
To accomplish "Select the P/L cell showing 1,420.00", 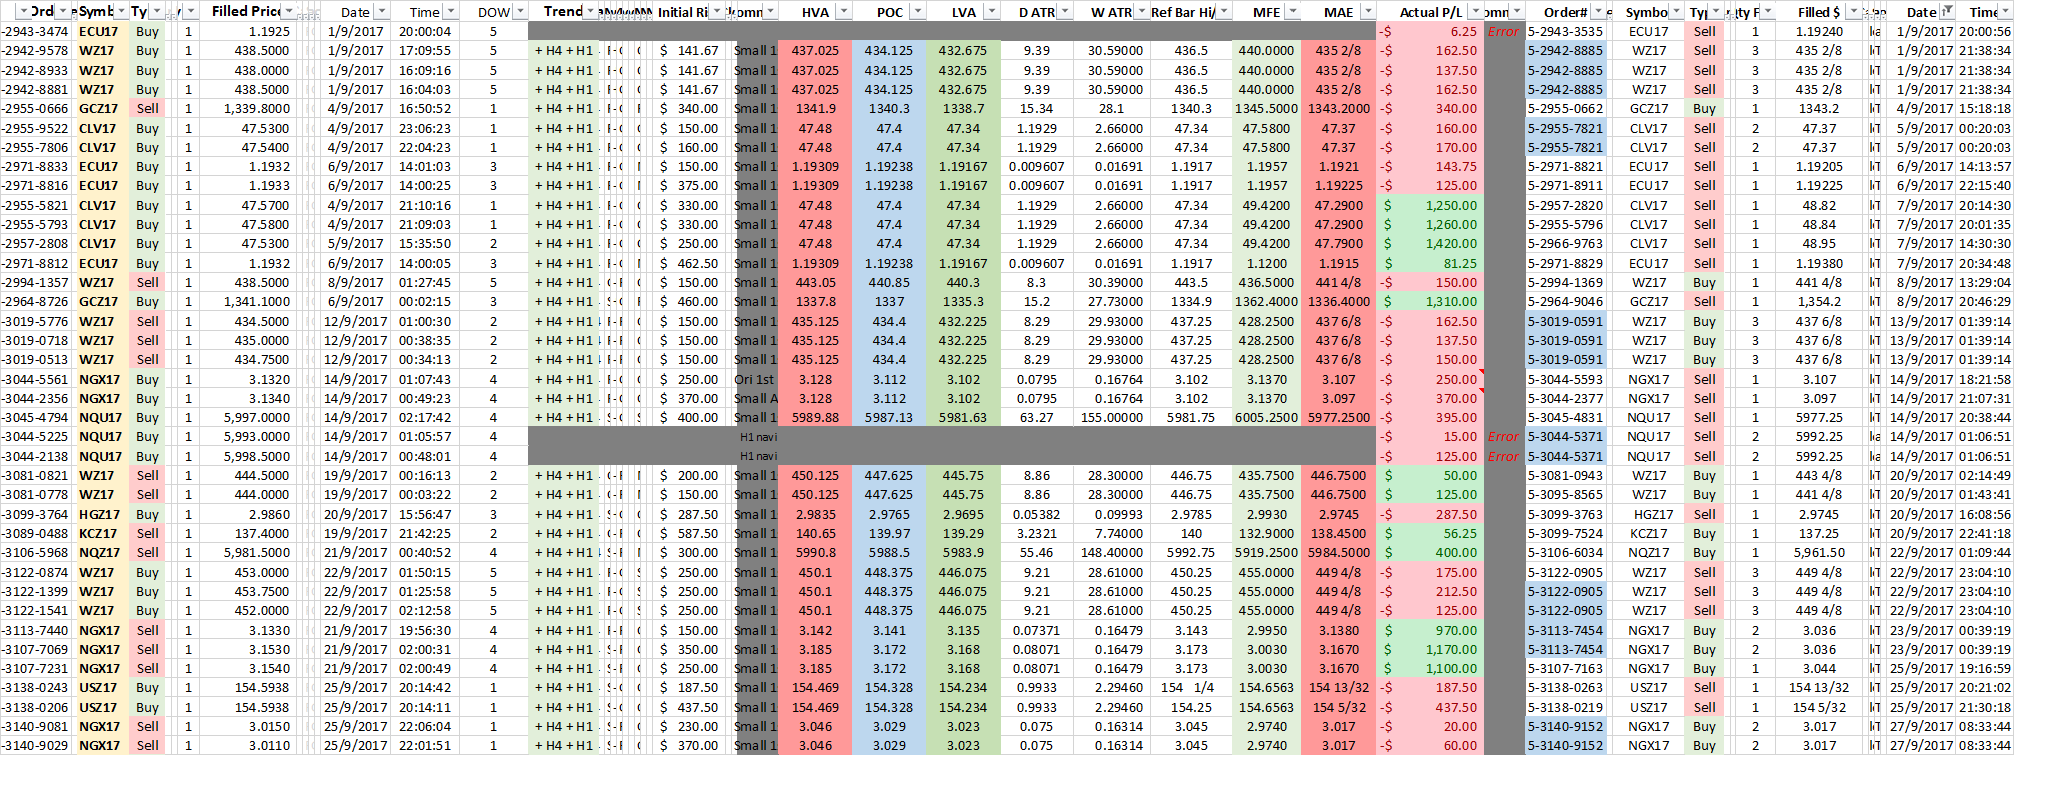I will pyautogui.click(x=1430, y=244).
